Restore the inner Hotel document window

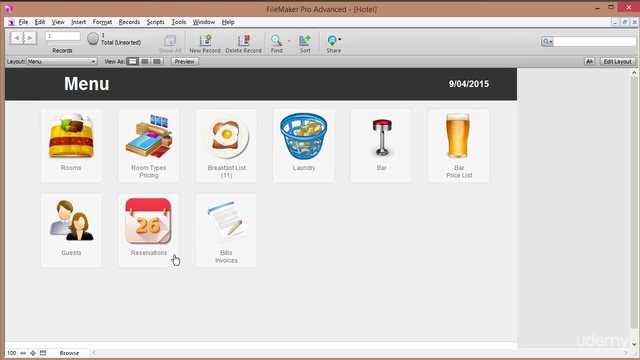624,22
